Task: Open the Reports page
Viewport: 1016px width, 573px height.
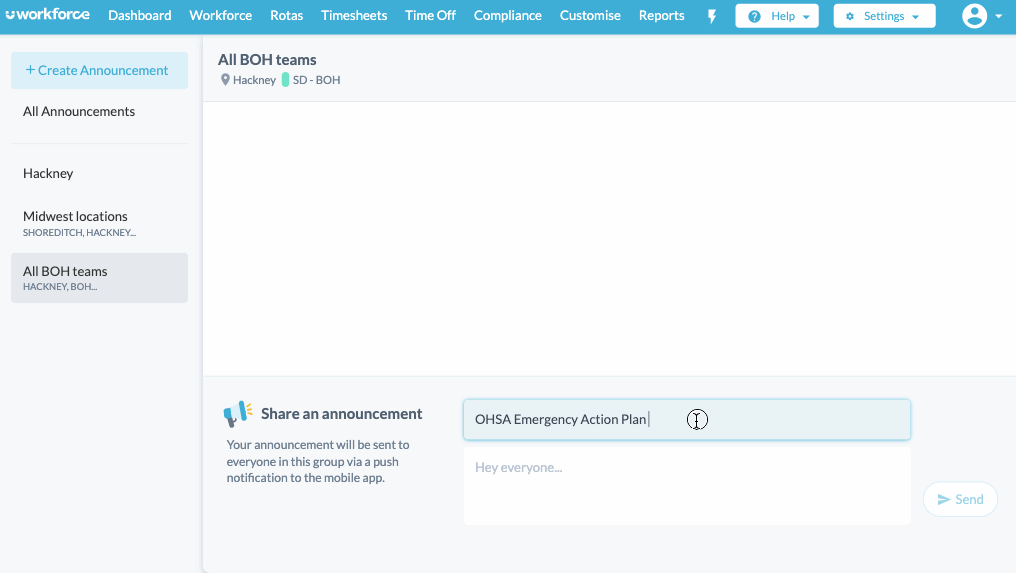Action: [662, 16]
